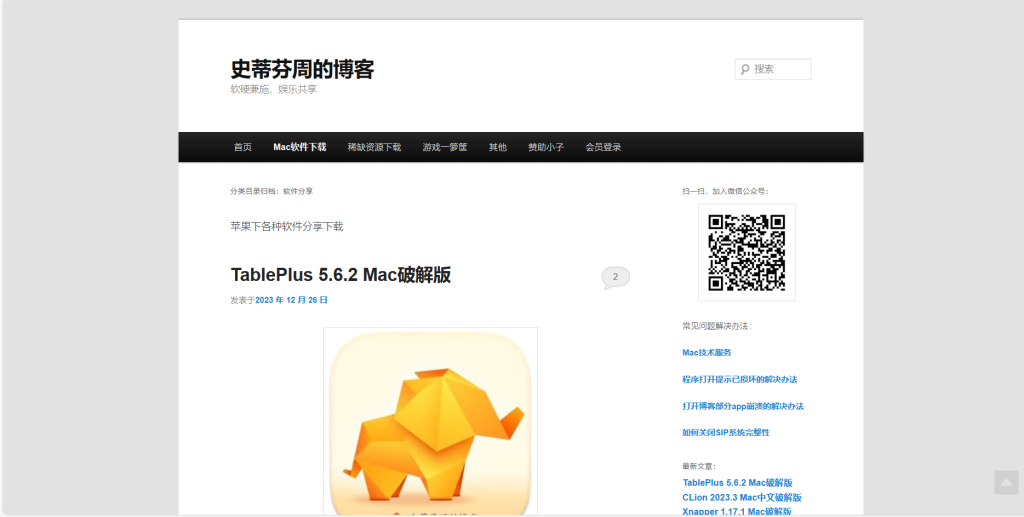Open the Mac技术服务 sidebar link
The height and width of the screenshot is (517, 1024).
707,352
